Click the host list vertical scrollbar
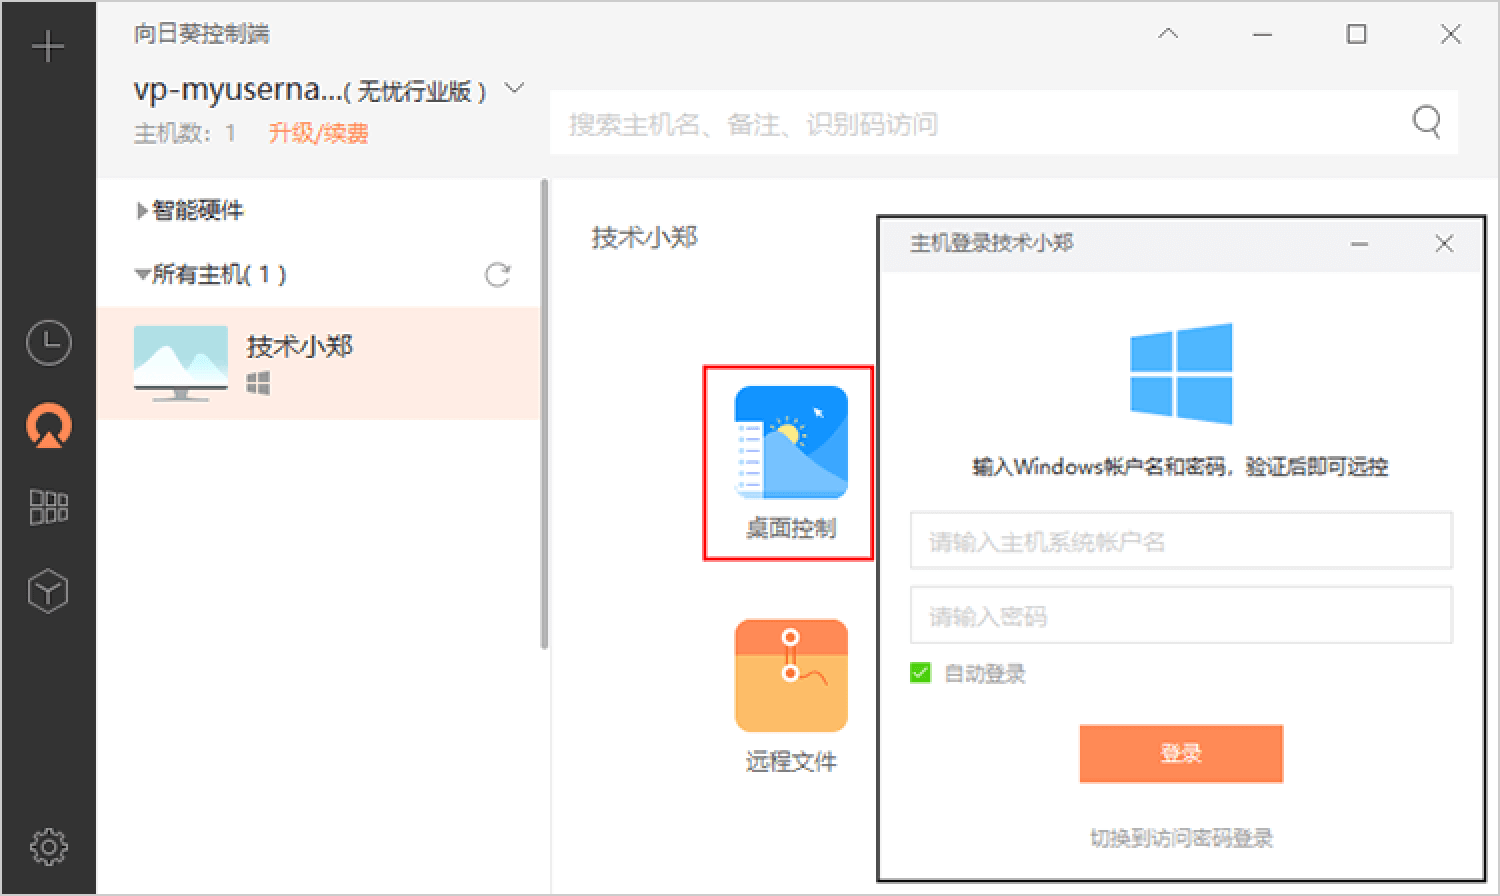 tap(544, 415)
